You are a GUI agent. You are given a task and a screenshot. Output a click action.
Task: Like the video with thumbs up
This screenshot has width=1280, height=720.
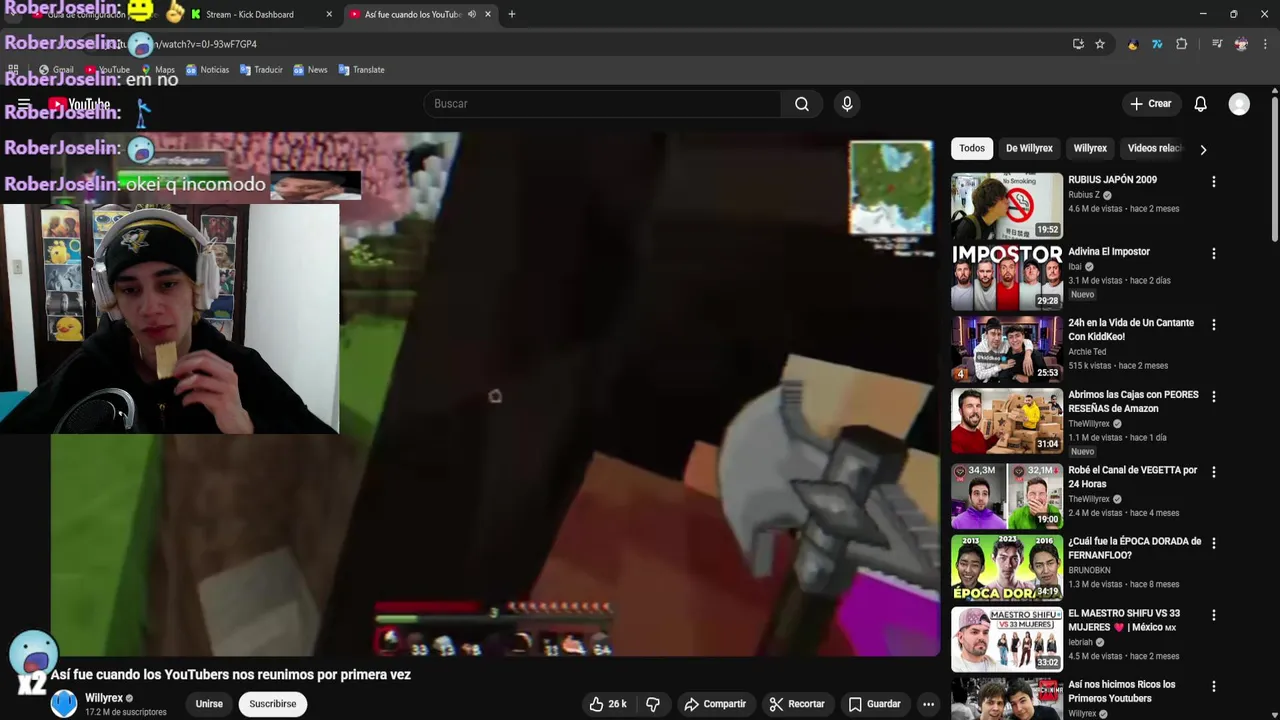[608, 704]
